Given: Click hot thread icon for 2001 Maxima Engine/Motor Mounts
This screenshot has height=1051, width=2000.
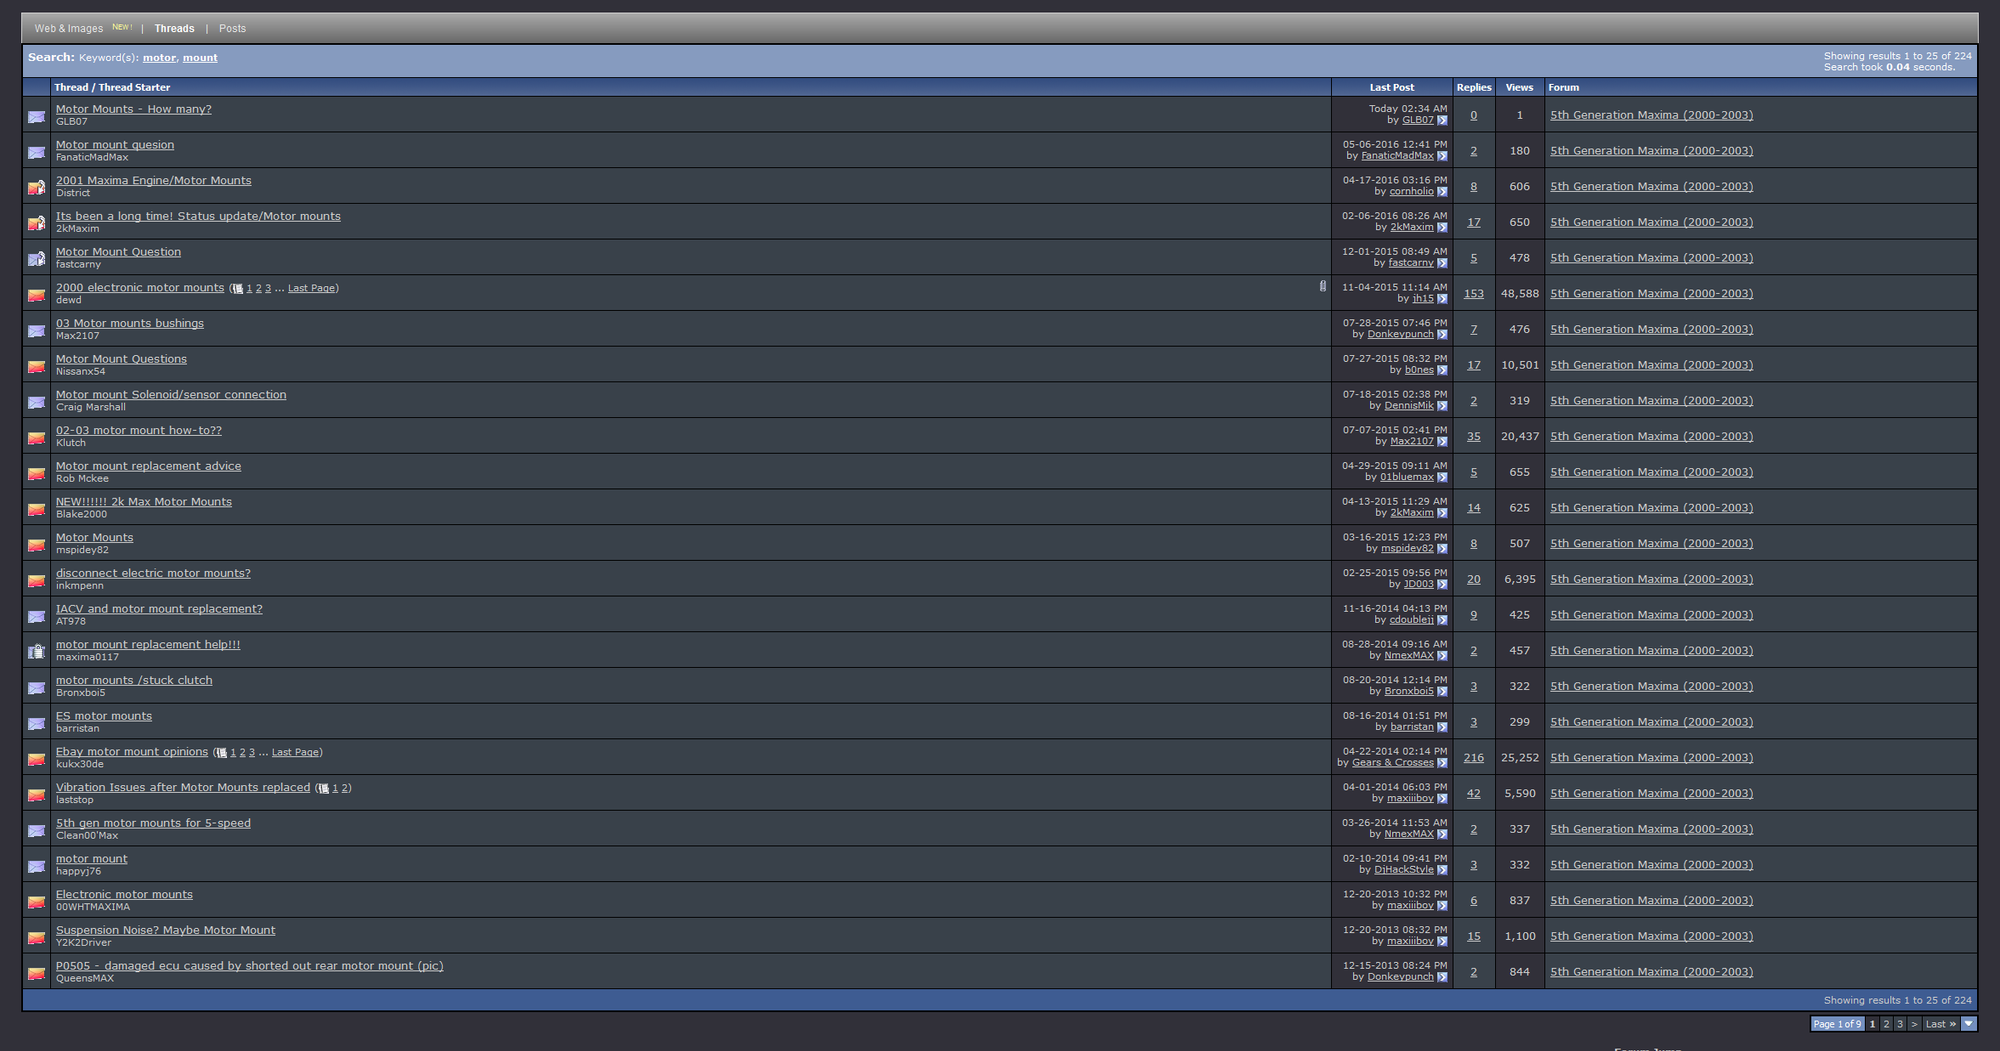Looking at the screenshot, I should click(x=37, y=187).
